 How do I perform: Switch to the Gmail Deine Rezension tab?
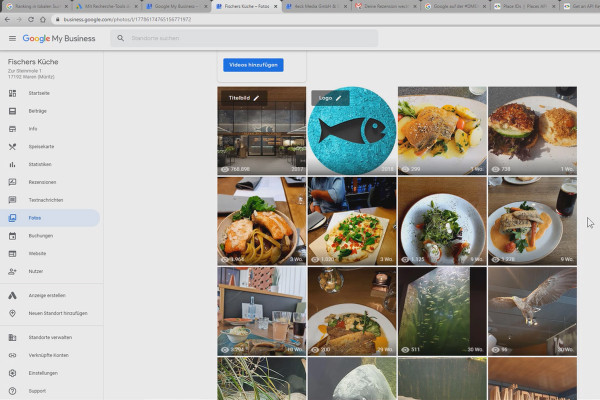(386, 6)
